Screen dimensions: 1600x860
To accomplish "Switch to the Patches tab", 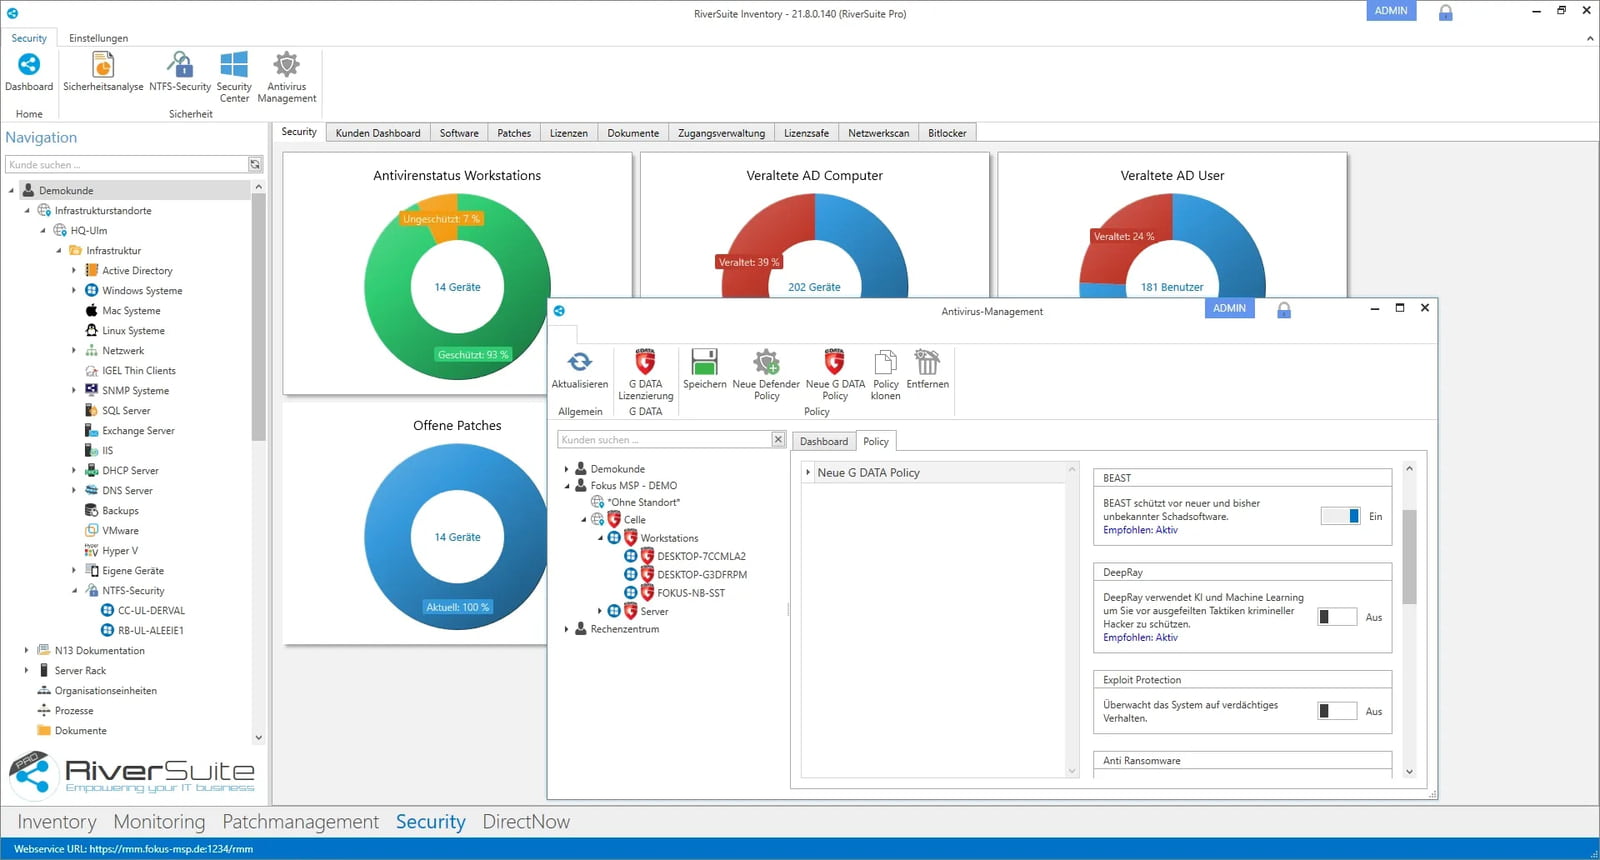I will (514, 133).
